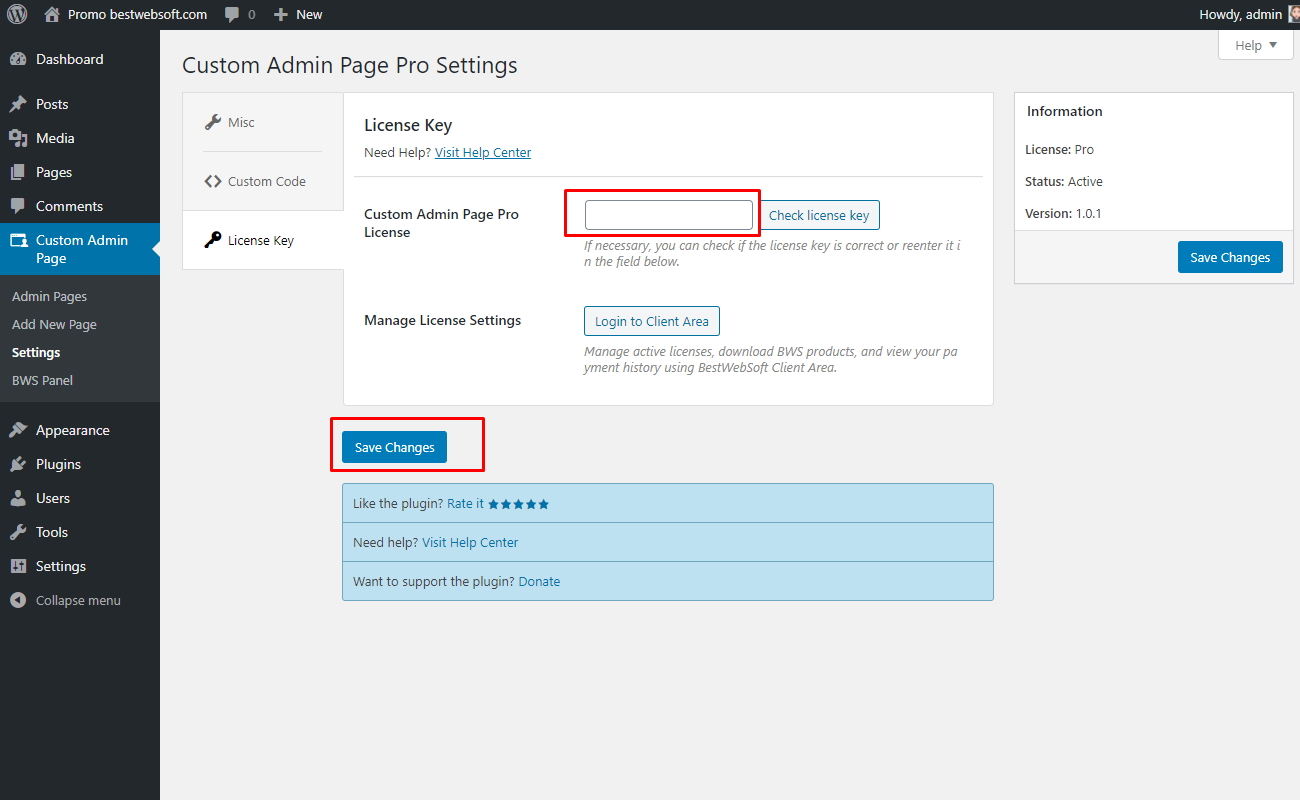The image size is (1300, 800).
Task: Switch to the Custom Code tab
Action: (263, 181)
